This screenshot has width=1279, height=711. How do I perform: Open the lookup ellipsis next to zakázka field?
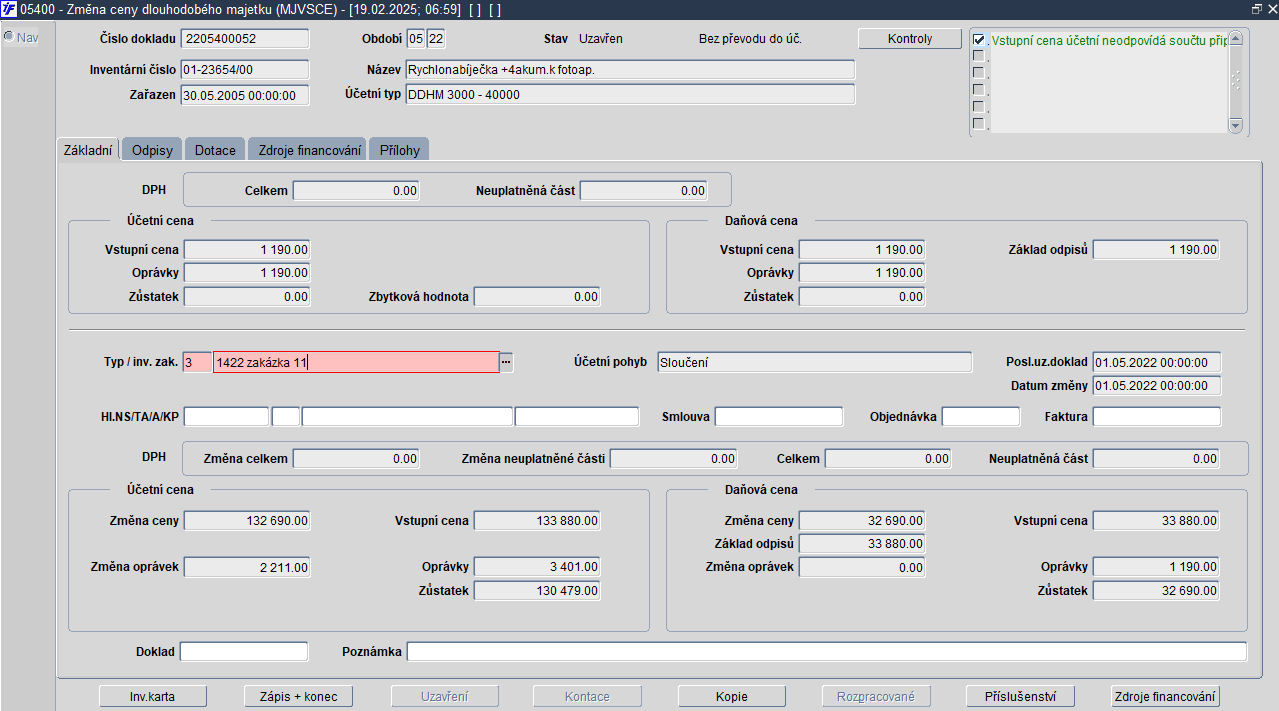coord(506,362)
